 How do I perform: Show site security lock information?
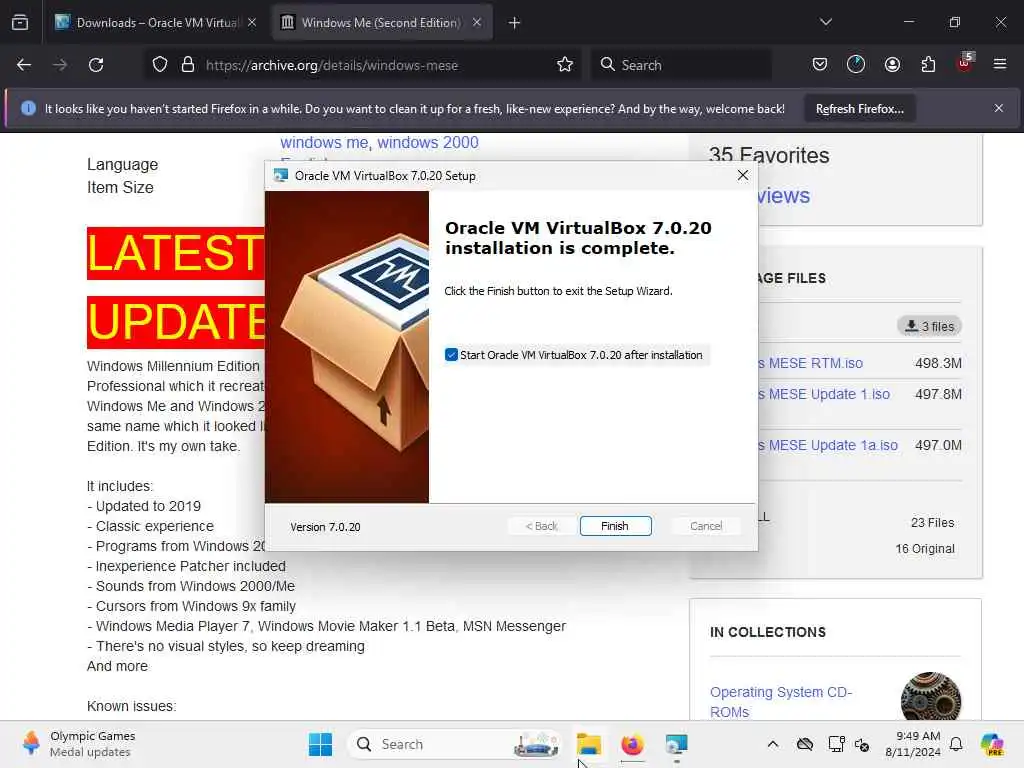(x=188, y=65)
